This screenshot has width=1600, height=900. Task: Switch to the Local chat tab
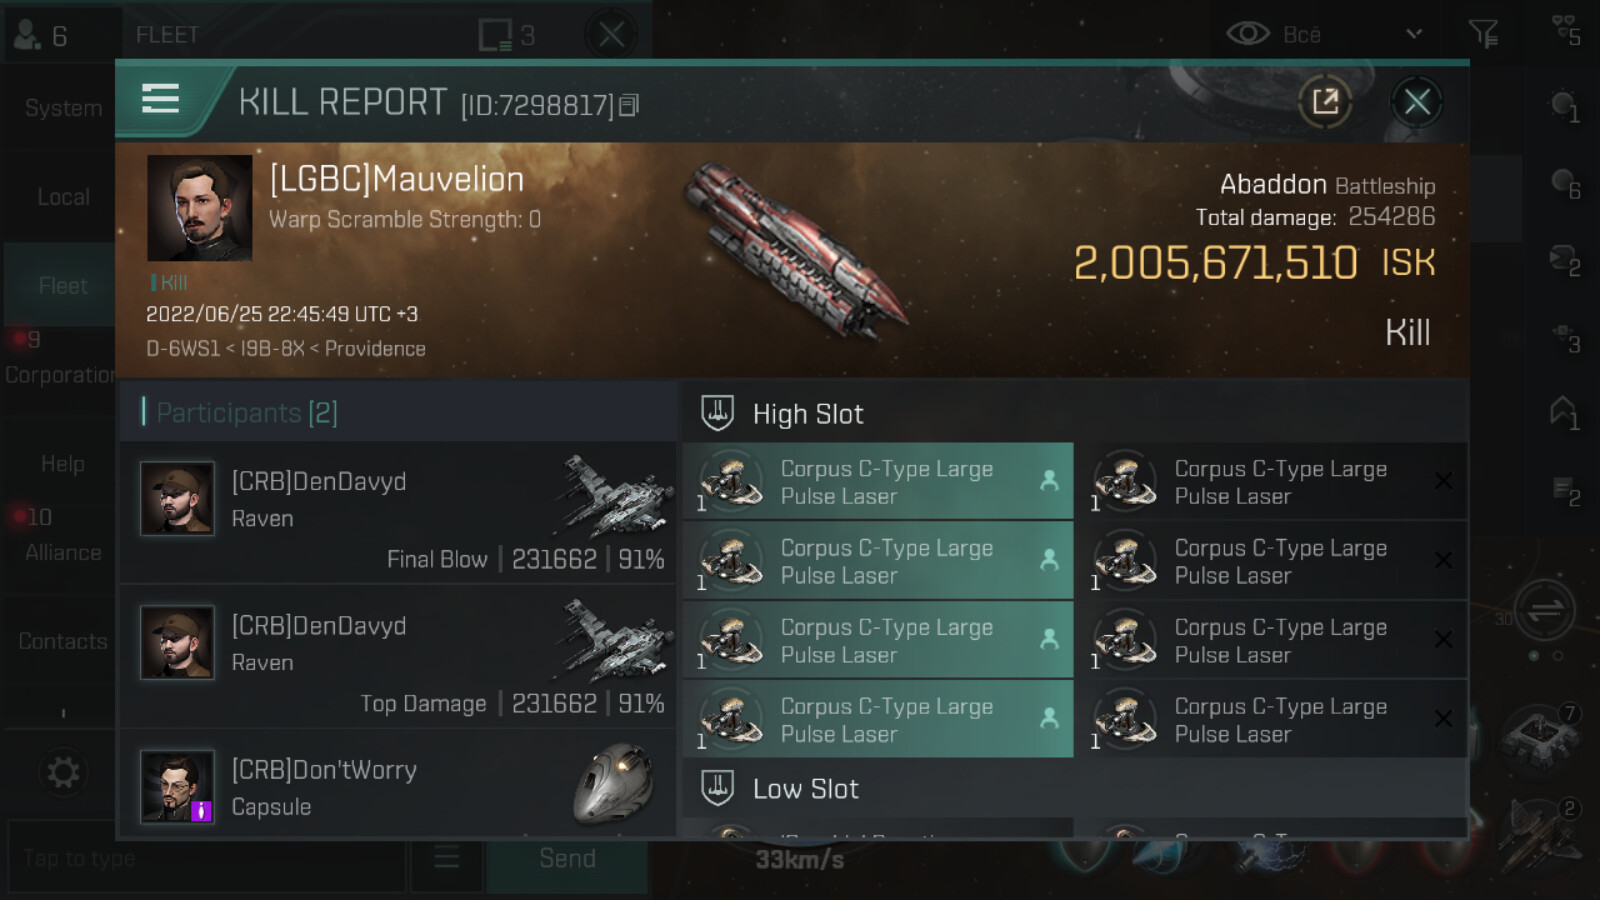coord(63,197)
